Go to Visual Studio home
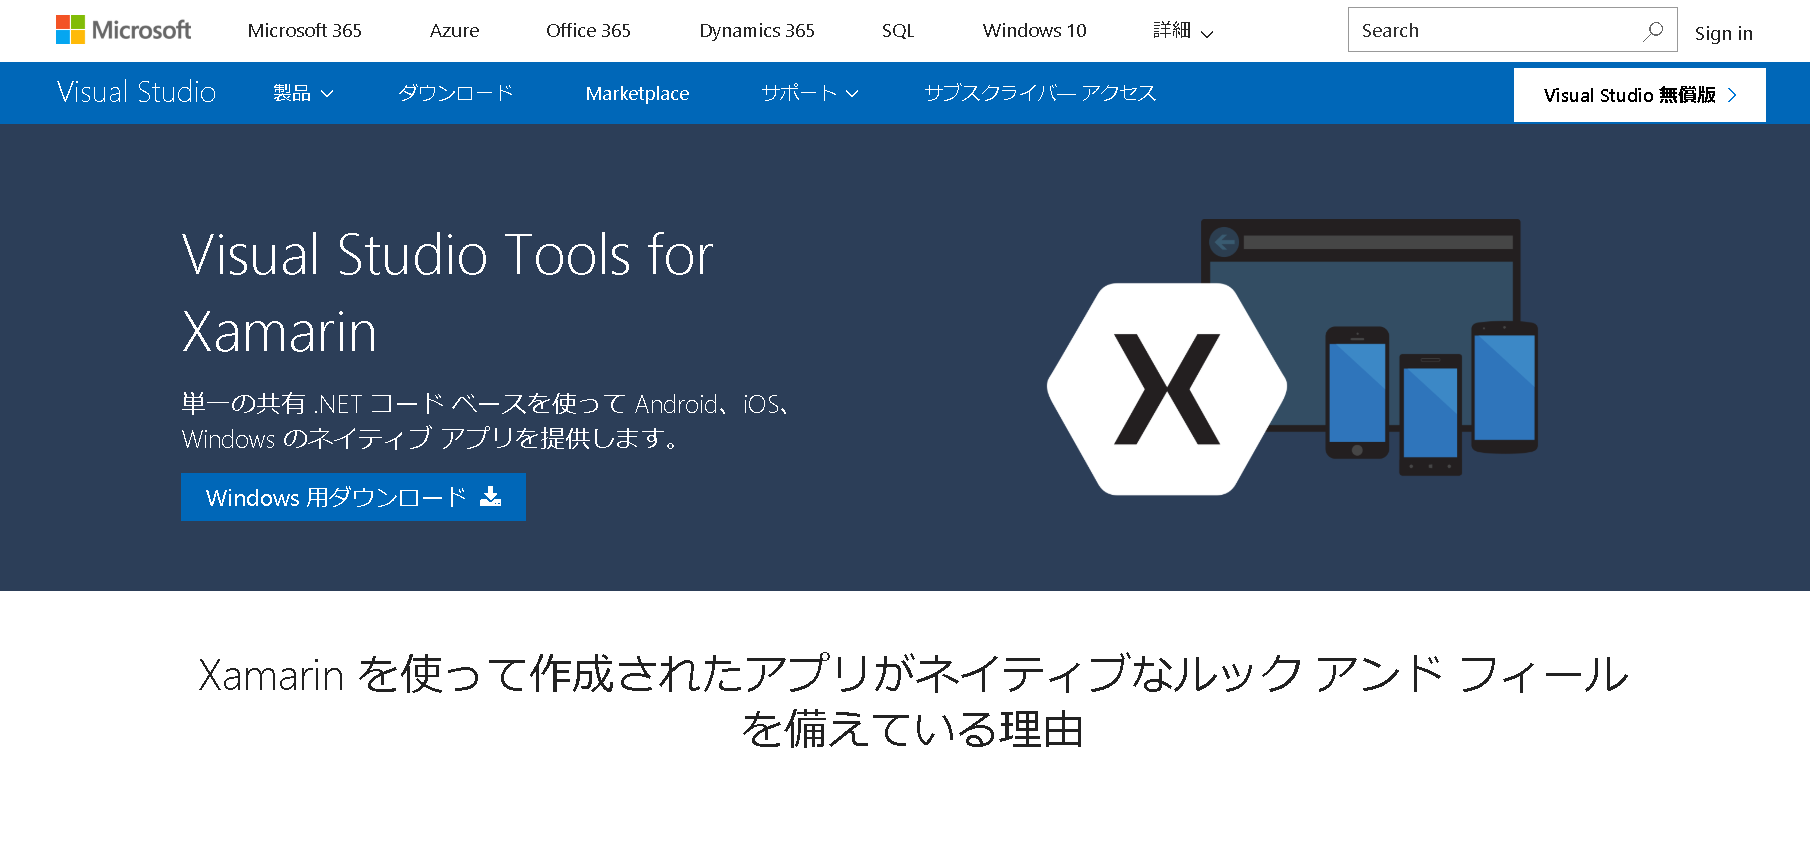The height and width of the screenshot is (844, 1810). pos(136,92)
